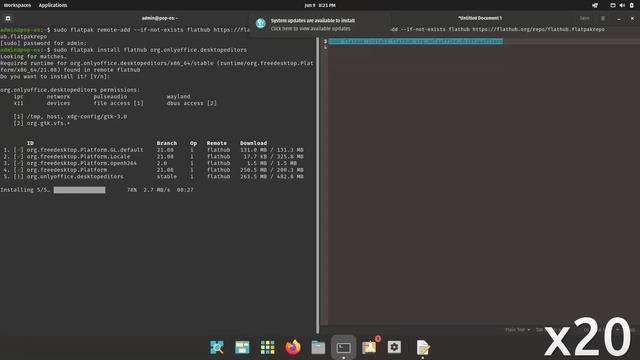The image size is (640, 360).
Task: Click the flathub.flatpakrepo URL in the editor
Action: coord(539,29)
